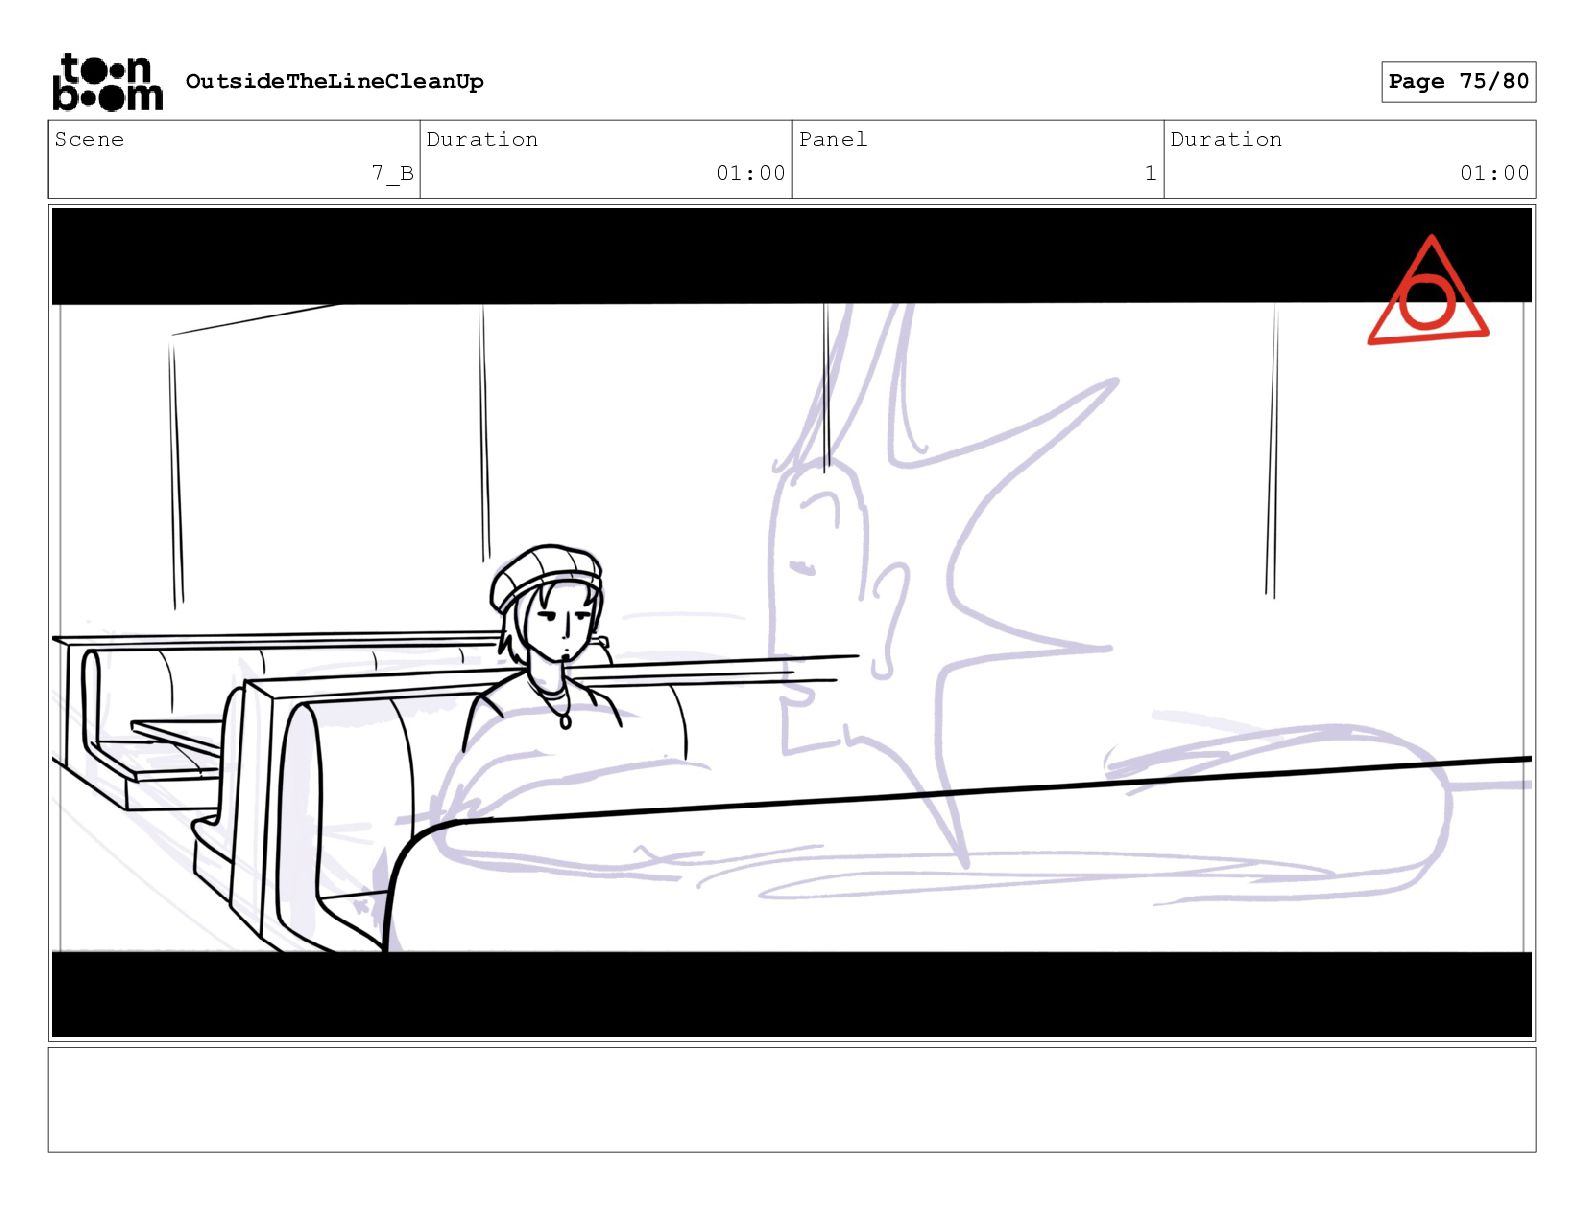Click the red triangle symbol in the panel
This screenshot has width=1584, height=1224.
click(1428, 291)
